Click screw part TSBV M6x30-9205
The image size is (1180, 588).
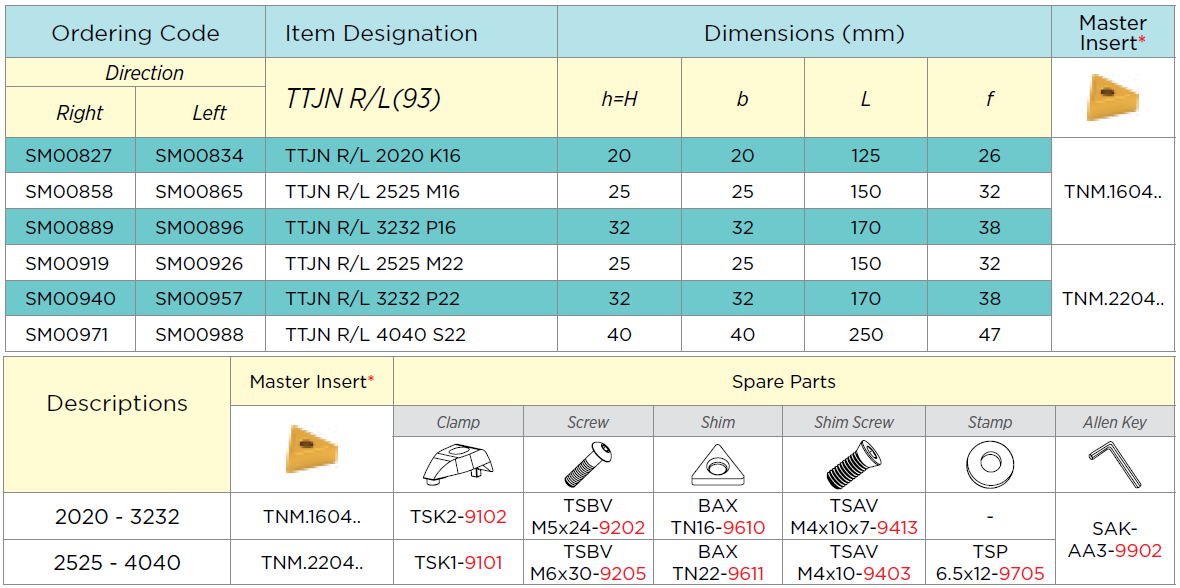588,562
